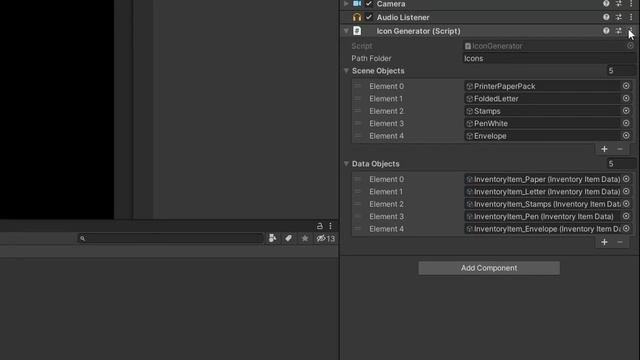Add an element to Scene Objects
The height and width of the screenshot is (360, 640).
(604, 149)
